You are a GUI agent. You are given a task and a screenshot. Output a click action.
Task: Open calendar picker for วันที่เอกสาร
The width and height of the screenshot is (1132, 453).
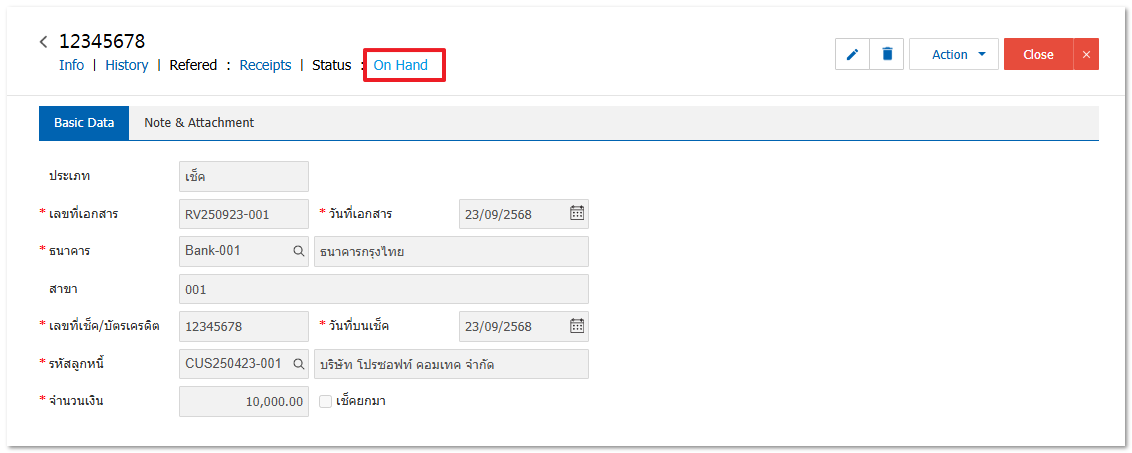577,213
